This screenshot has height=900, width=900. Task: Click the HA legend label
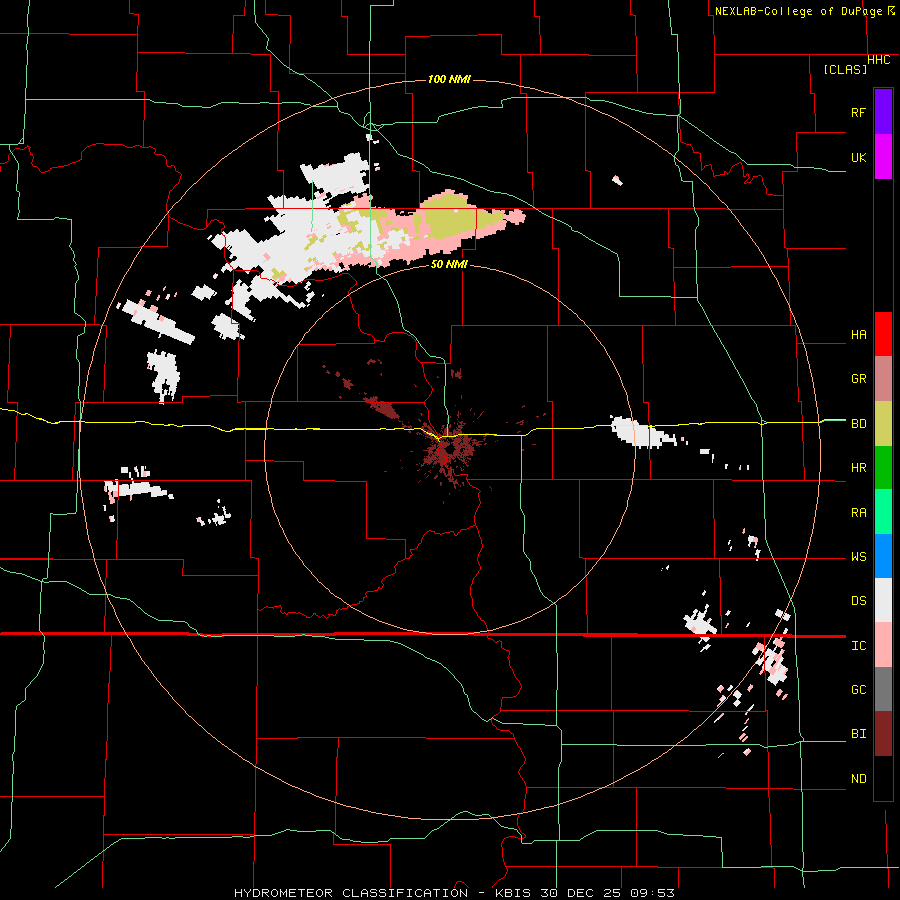tap(858, 335)
